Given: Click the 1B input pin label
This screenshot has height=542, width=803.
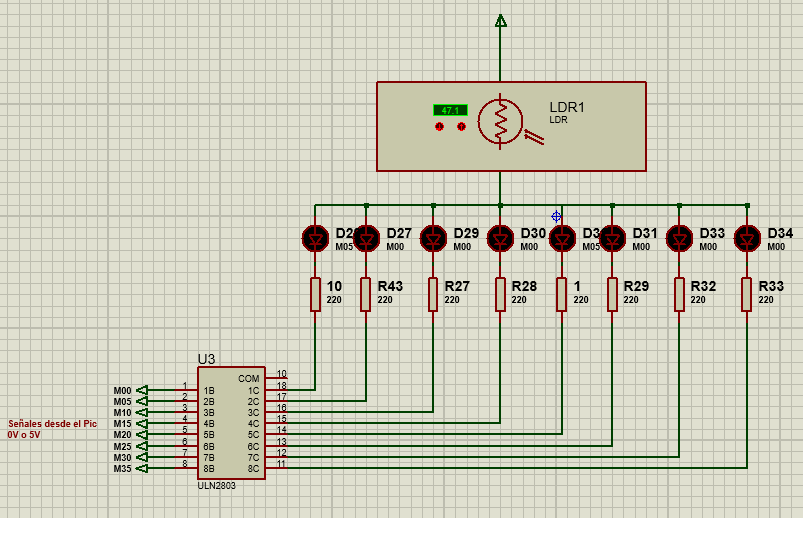Looking at the screenshot, I should pos(208,390).
